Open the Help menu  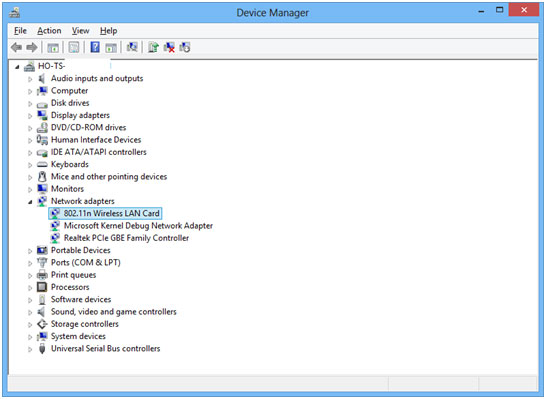point(108,31)
